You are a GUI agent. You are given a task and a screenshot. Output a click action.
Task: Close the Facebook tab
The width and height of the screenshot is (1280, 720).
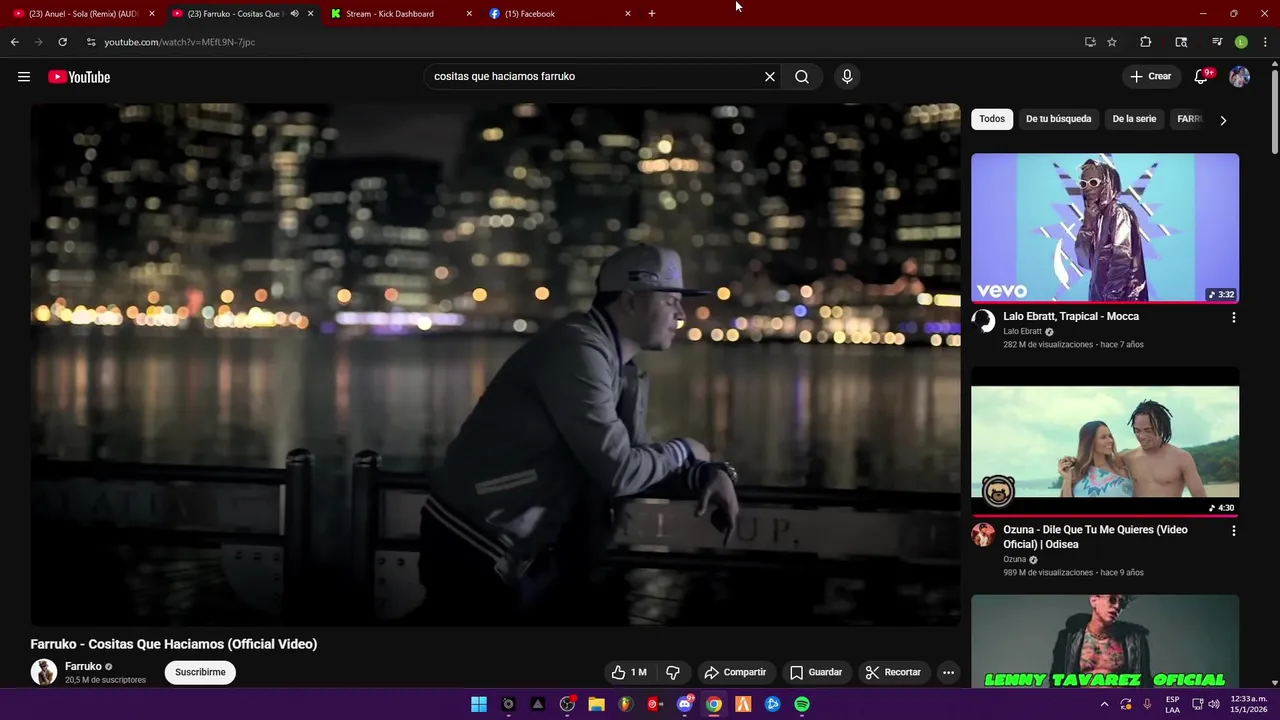(628, 14)
